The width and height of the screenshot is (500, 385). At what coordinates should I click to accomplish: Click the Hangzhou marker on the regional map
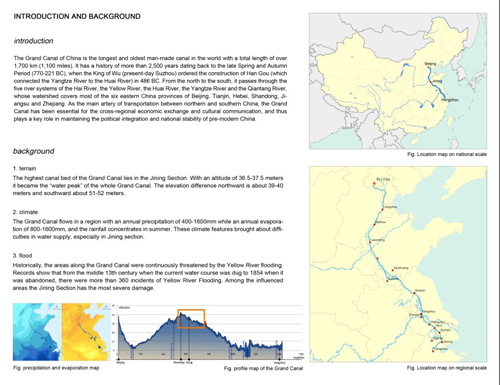click(433, 351)
